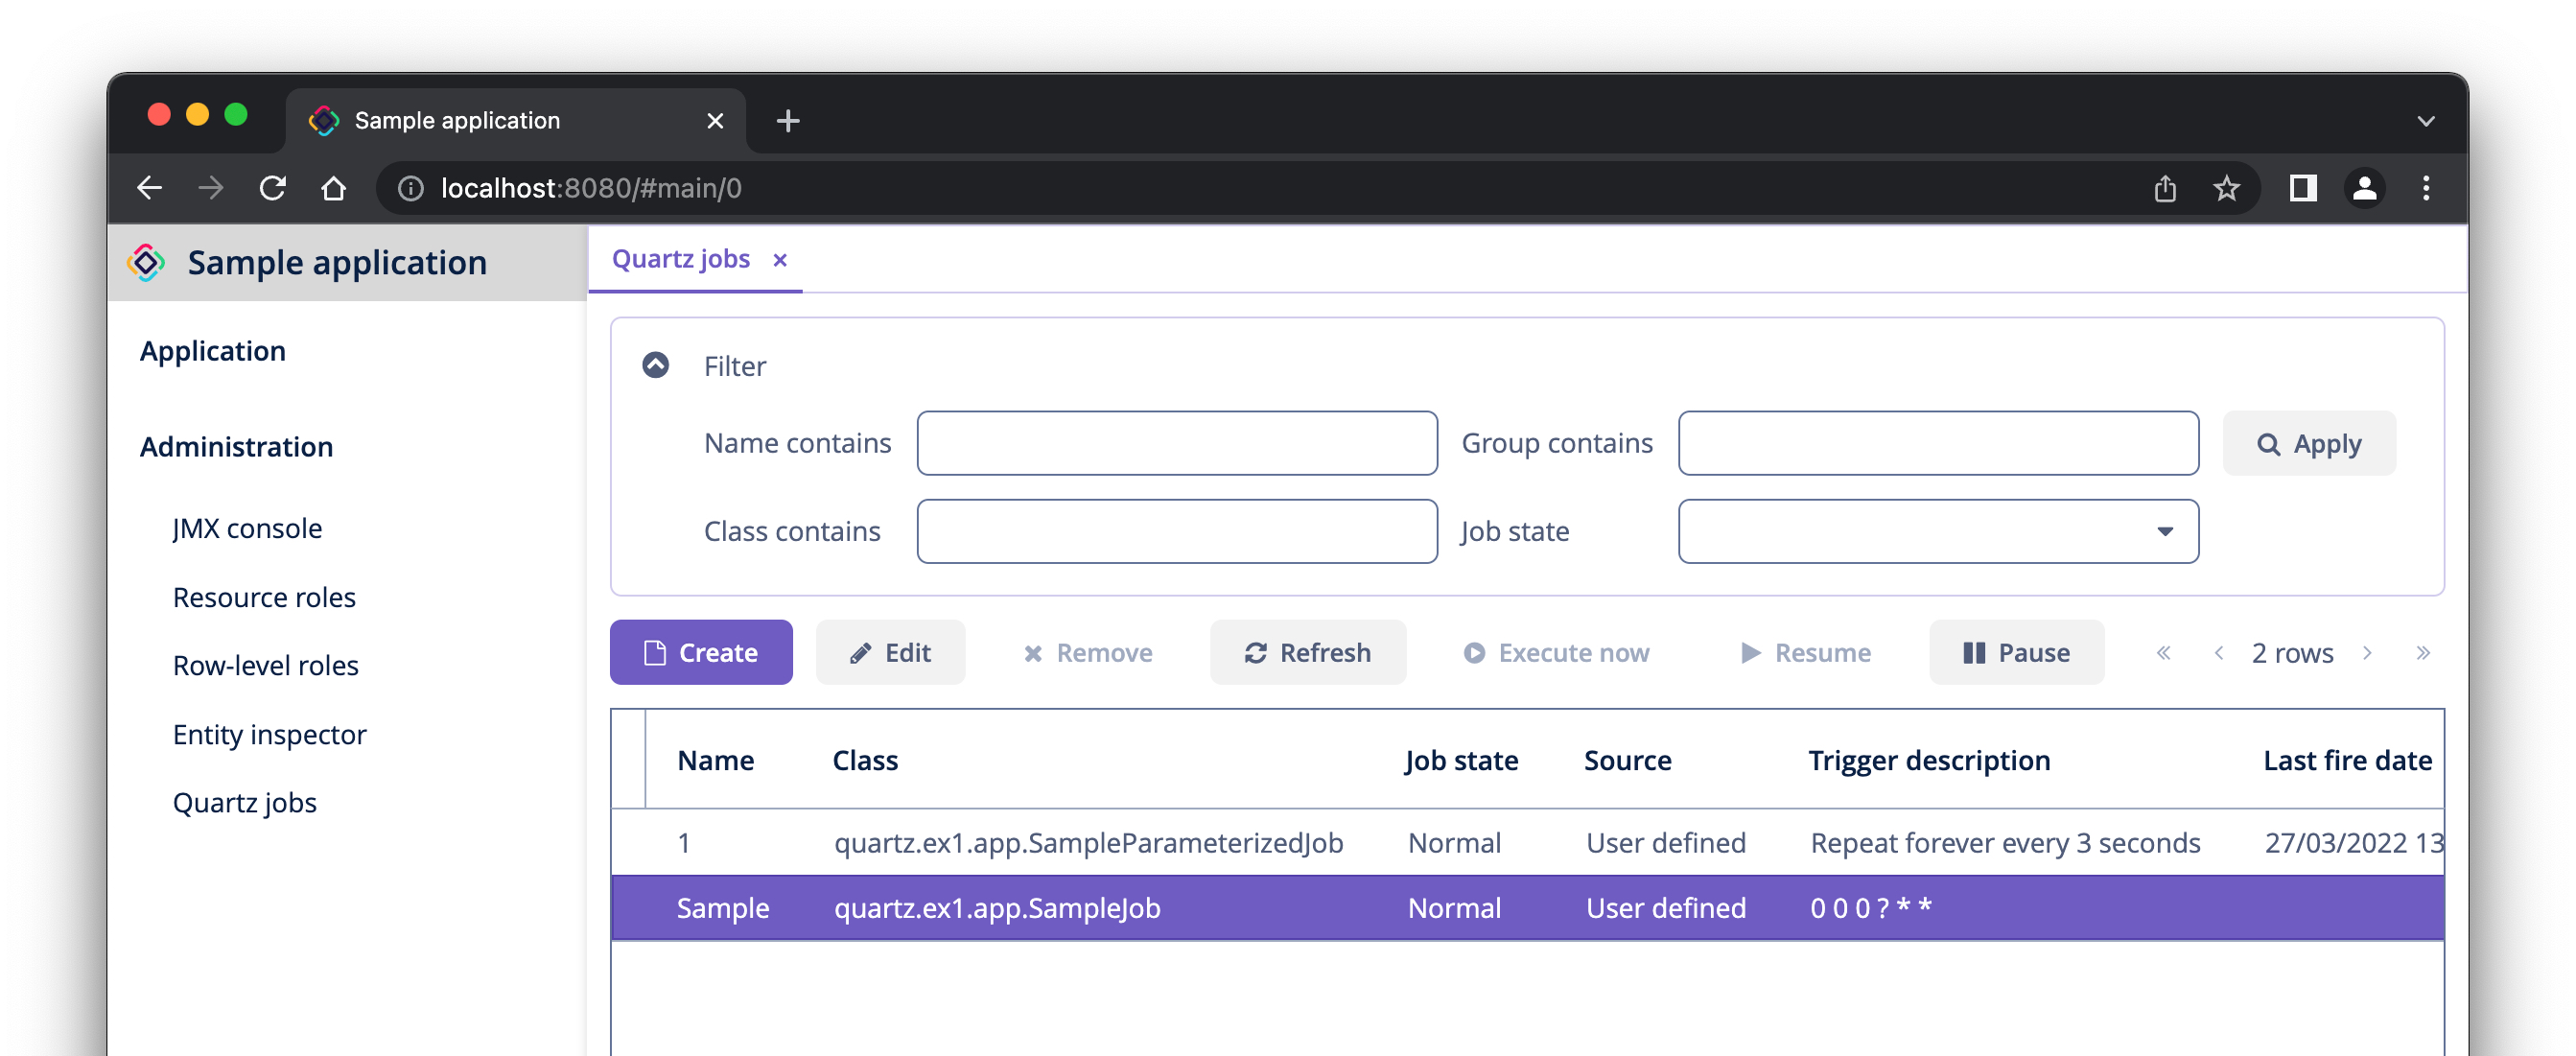This screenshot has height=1056, width=2576.
Task: Go to previous page of rows
Action: coord(2219,652)
